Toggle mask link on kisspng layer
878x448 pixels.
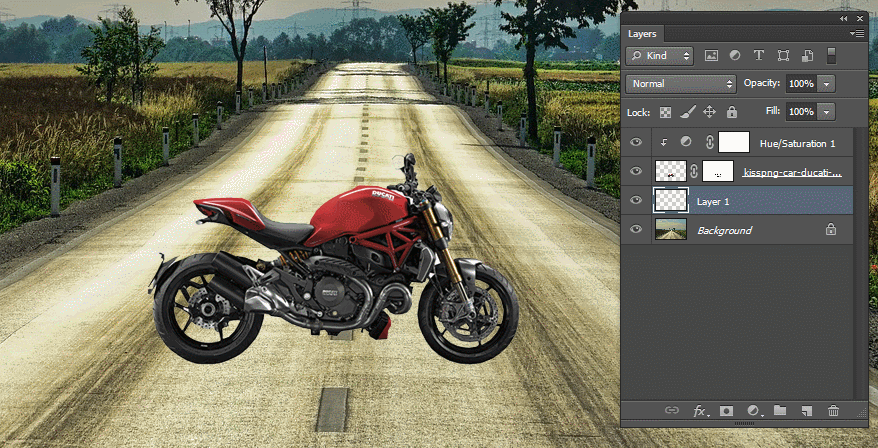coord(694,171)
